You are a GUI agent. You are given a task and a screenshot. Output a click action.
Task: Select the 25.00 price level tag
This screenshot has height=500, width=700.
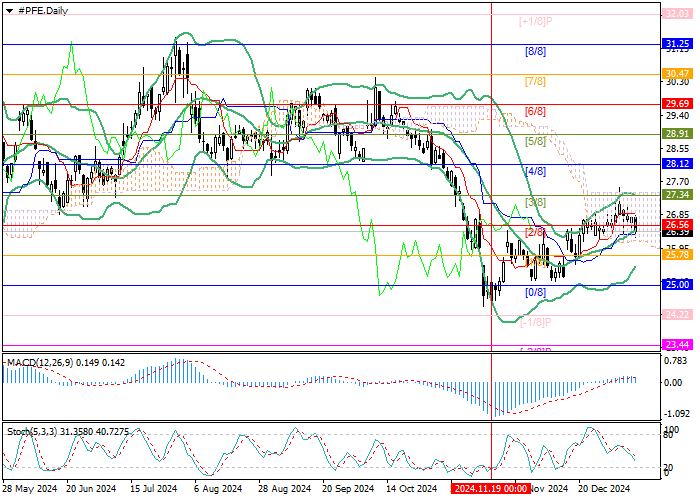coord(677,285)
